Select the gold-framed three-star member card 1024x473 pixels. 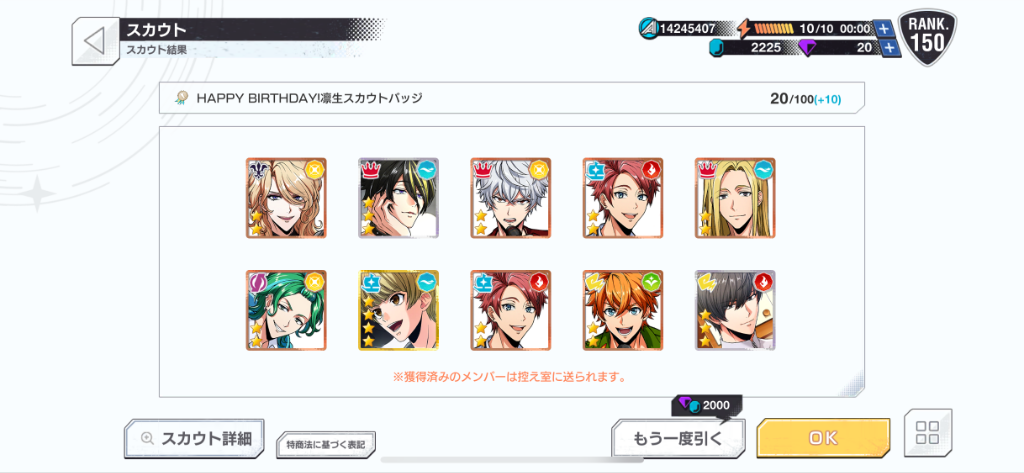[x=398, y=310]
